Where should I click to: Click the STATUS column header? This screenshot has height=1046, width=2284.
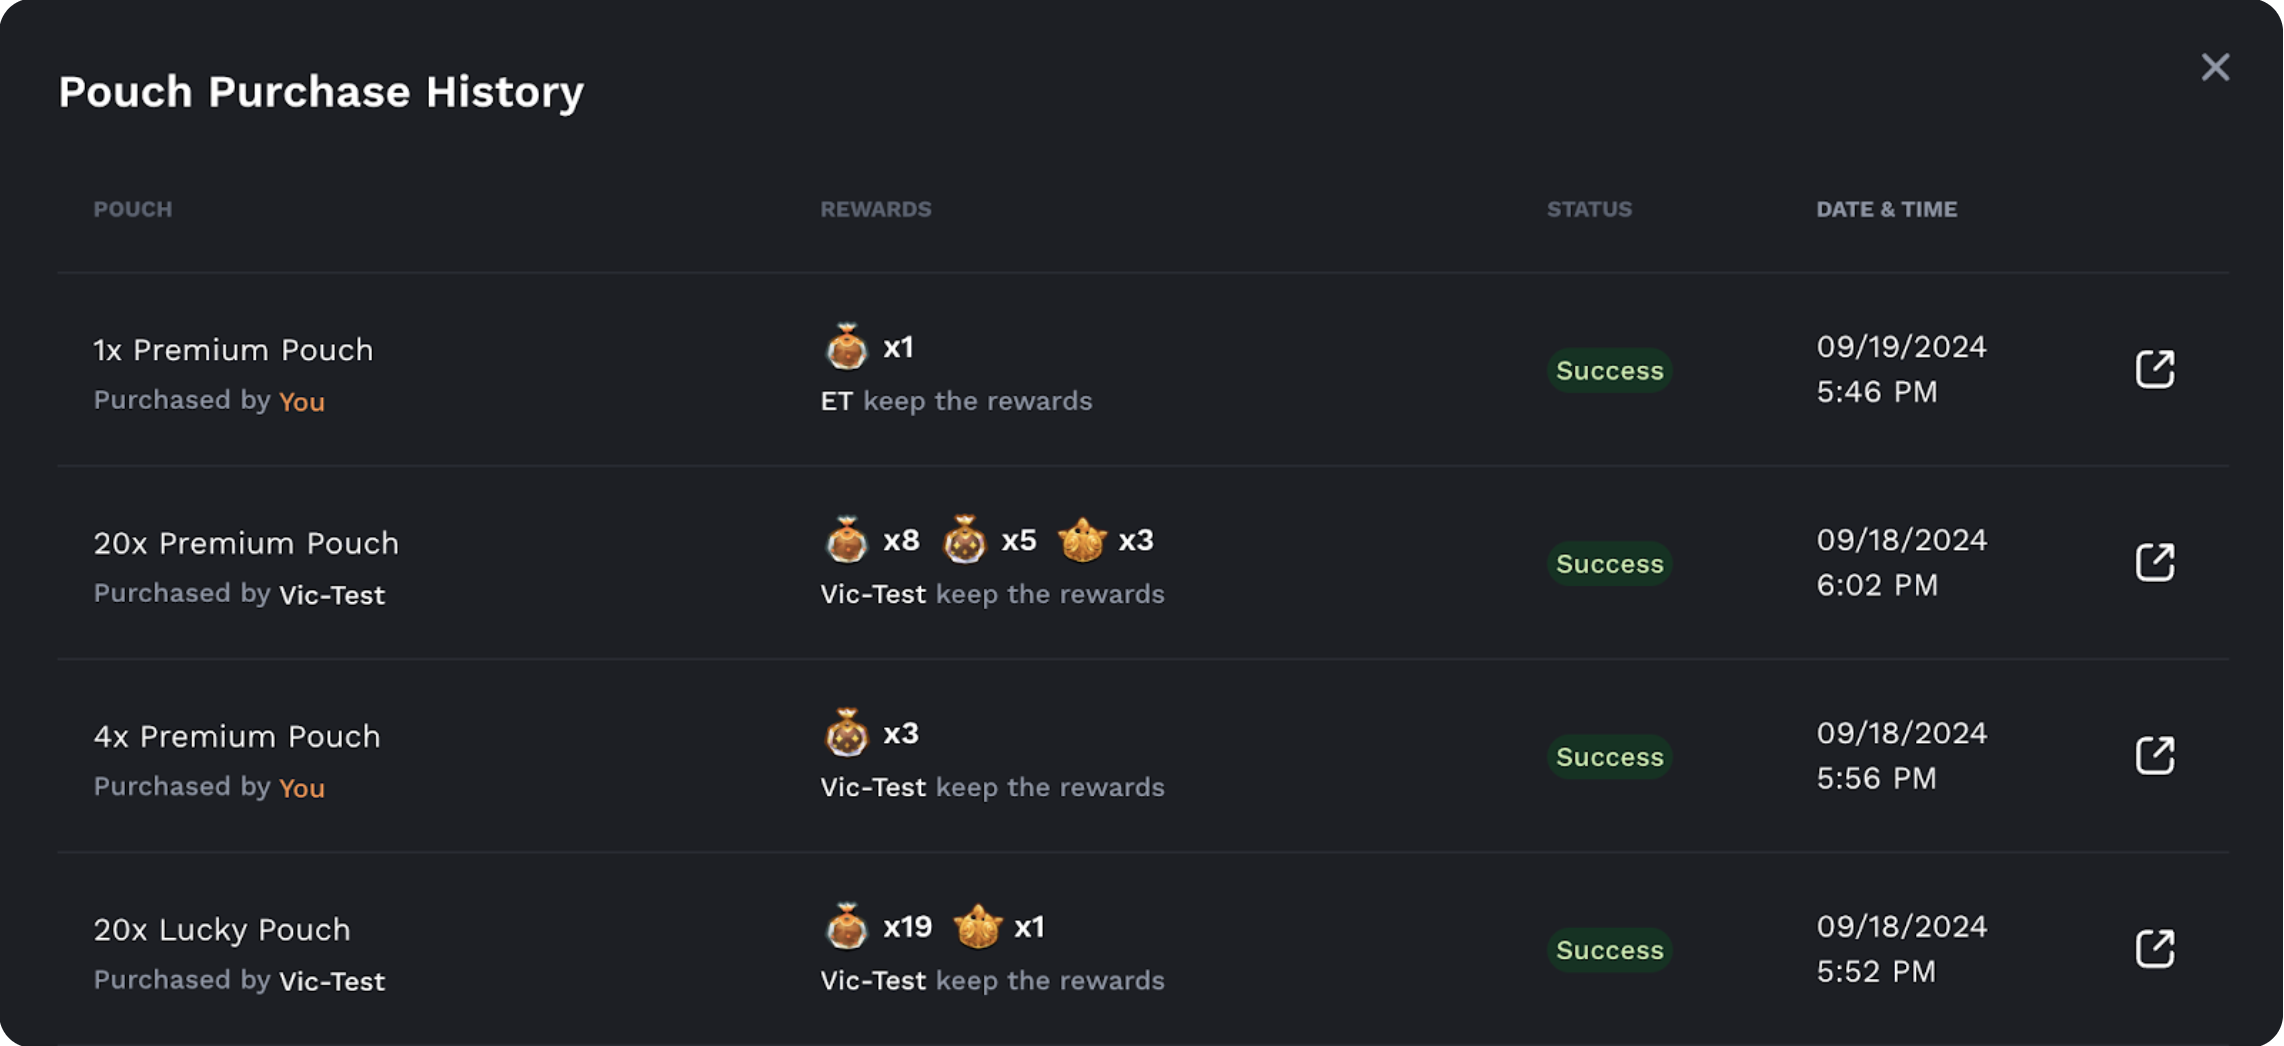[x=1589, y=209]
